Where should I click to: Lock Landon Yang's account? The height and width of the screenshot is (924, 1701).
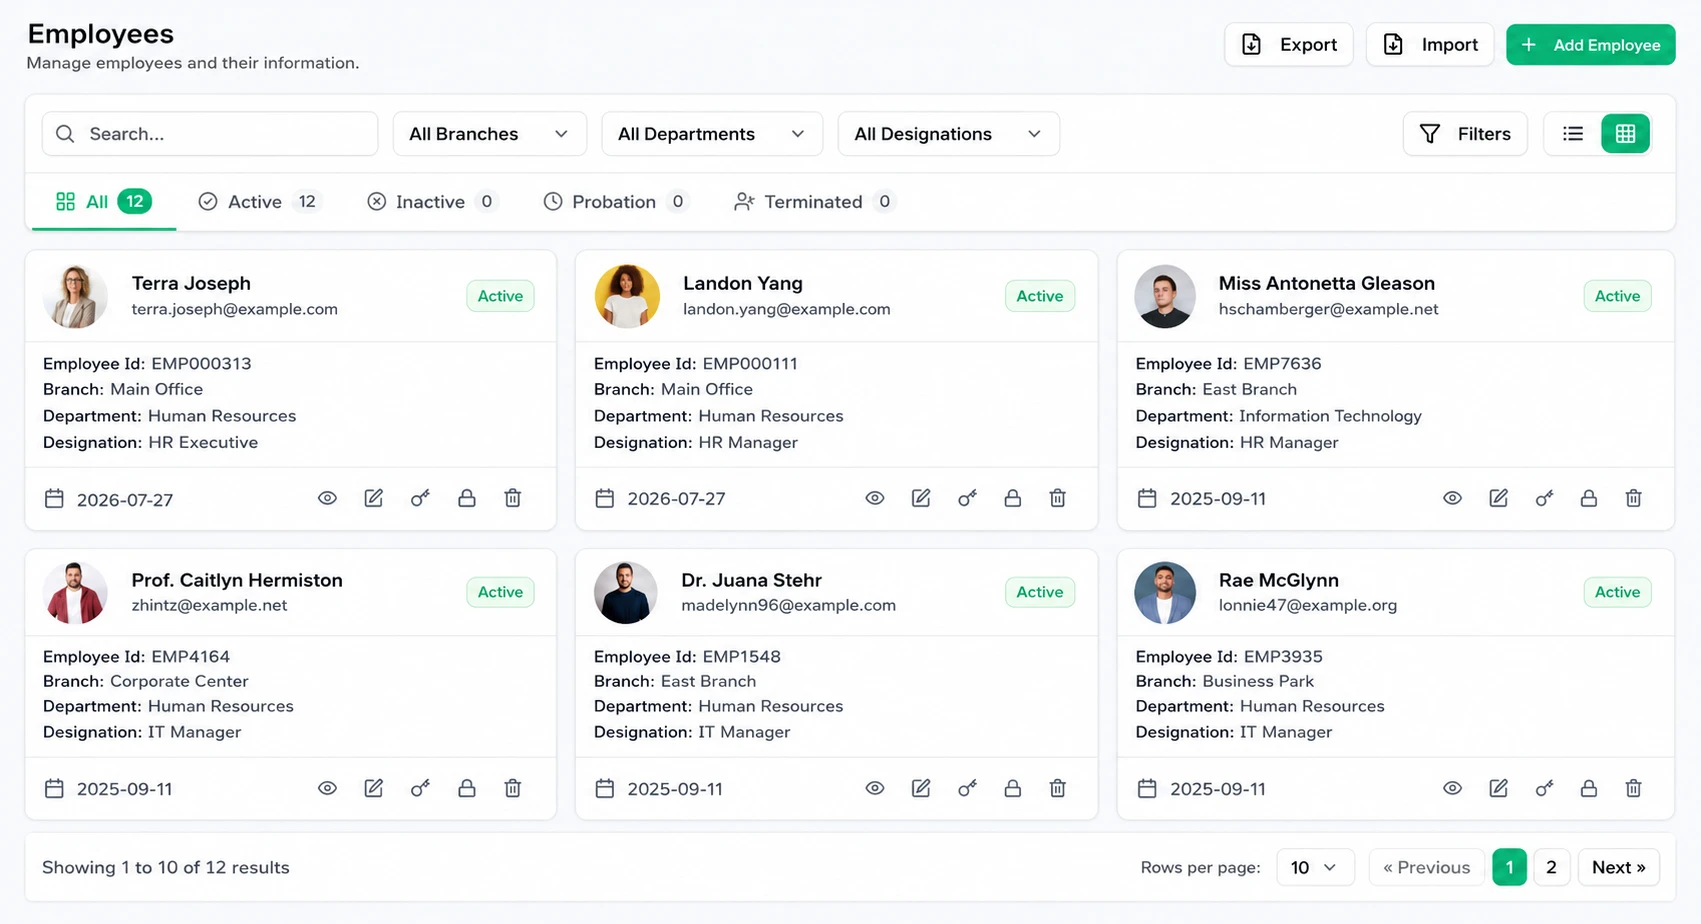click(1013, 498)
